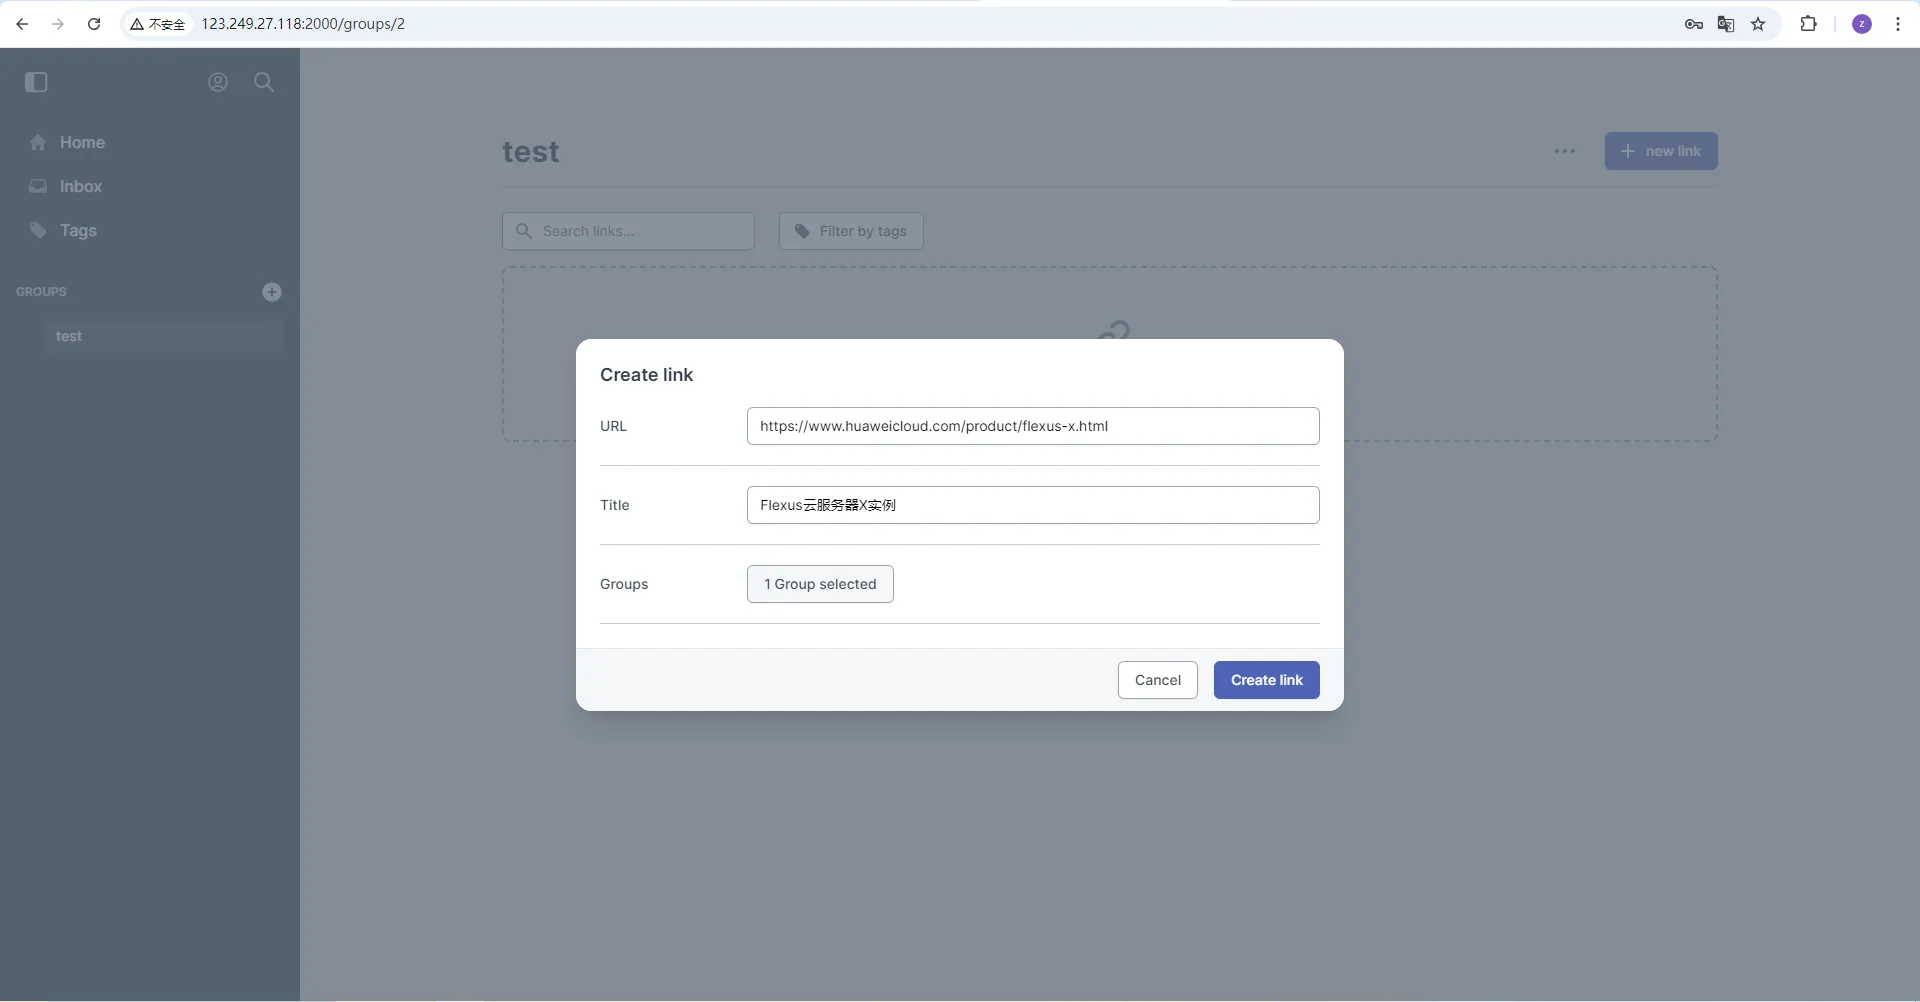Image resolution: width=1920 pixels, height=1002 pixels.
Task: Open the three-dots options menu
Action: point(1565,151)
